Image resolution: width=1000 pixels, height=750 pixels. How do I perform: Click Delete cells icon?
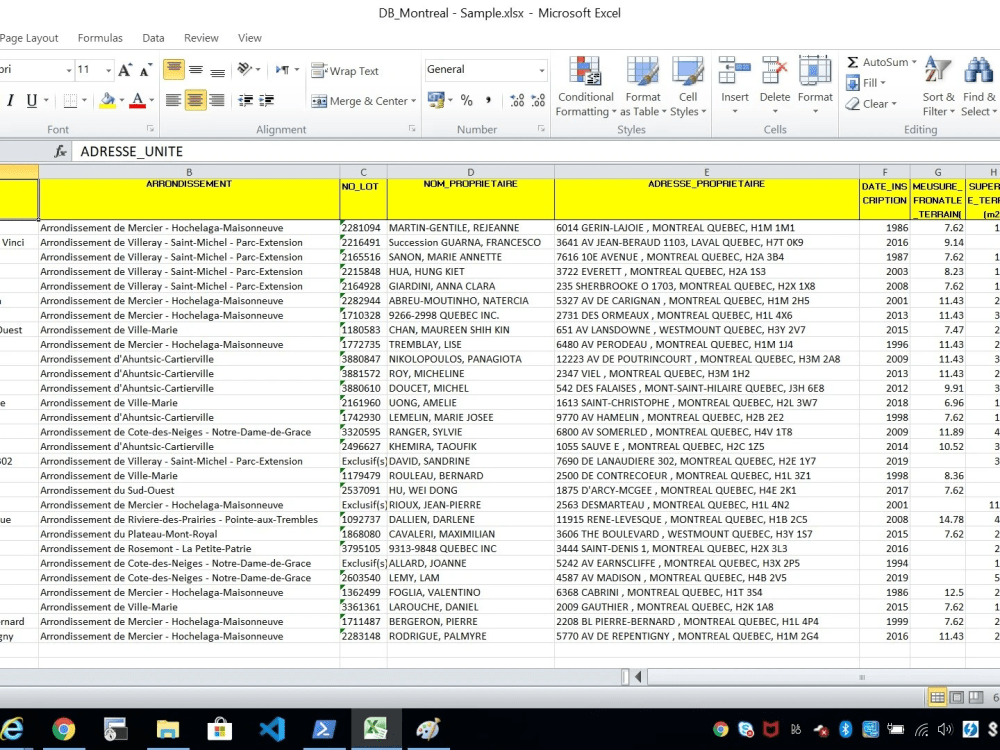(775, 70)
